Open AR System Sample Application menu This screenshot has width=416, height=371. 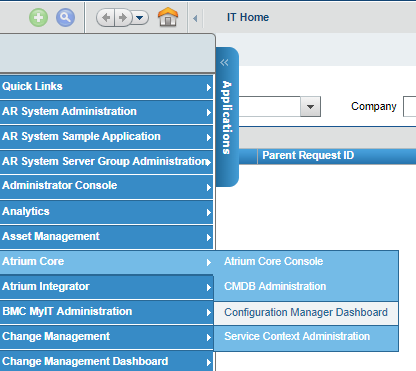106,137
